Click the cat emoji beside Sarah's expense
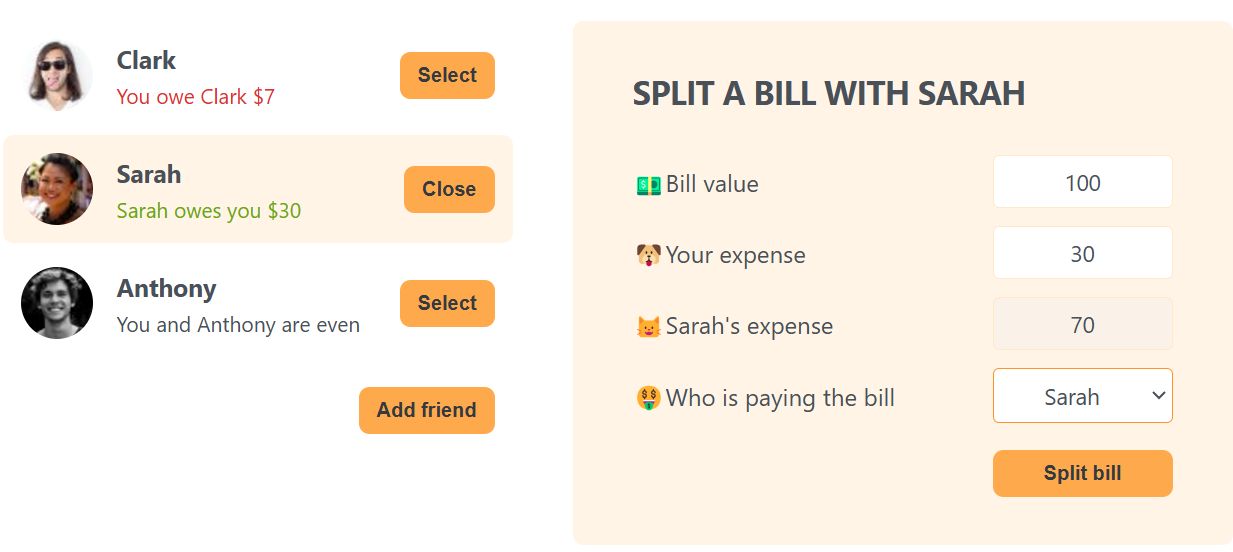 (x=648, y=327)
